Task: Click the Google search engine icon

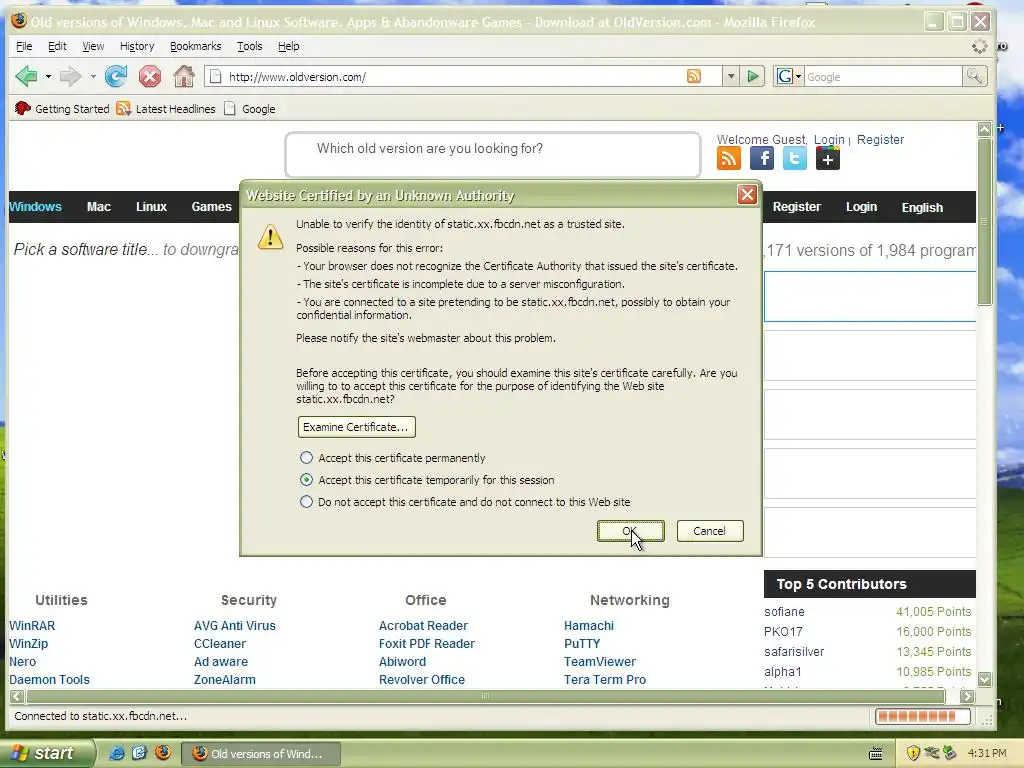Action: 784,76
